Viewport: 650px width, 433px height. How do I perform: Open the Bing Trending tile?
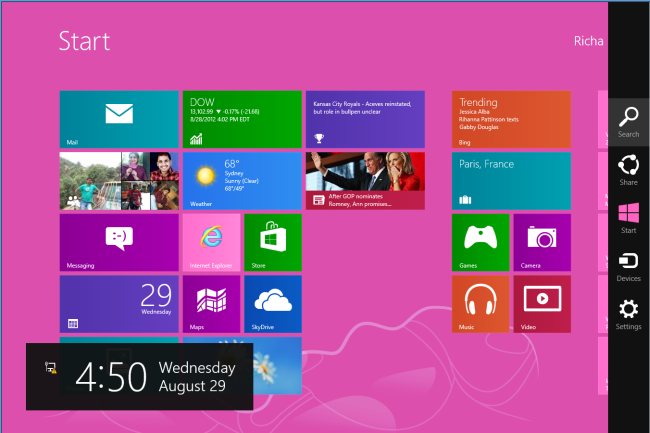coord(511,119)
